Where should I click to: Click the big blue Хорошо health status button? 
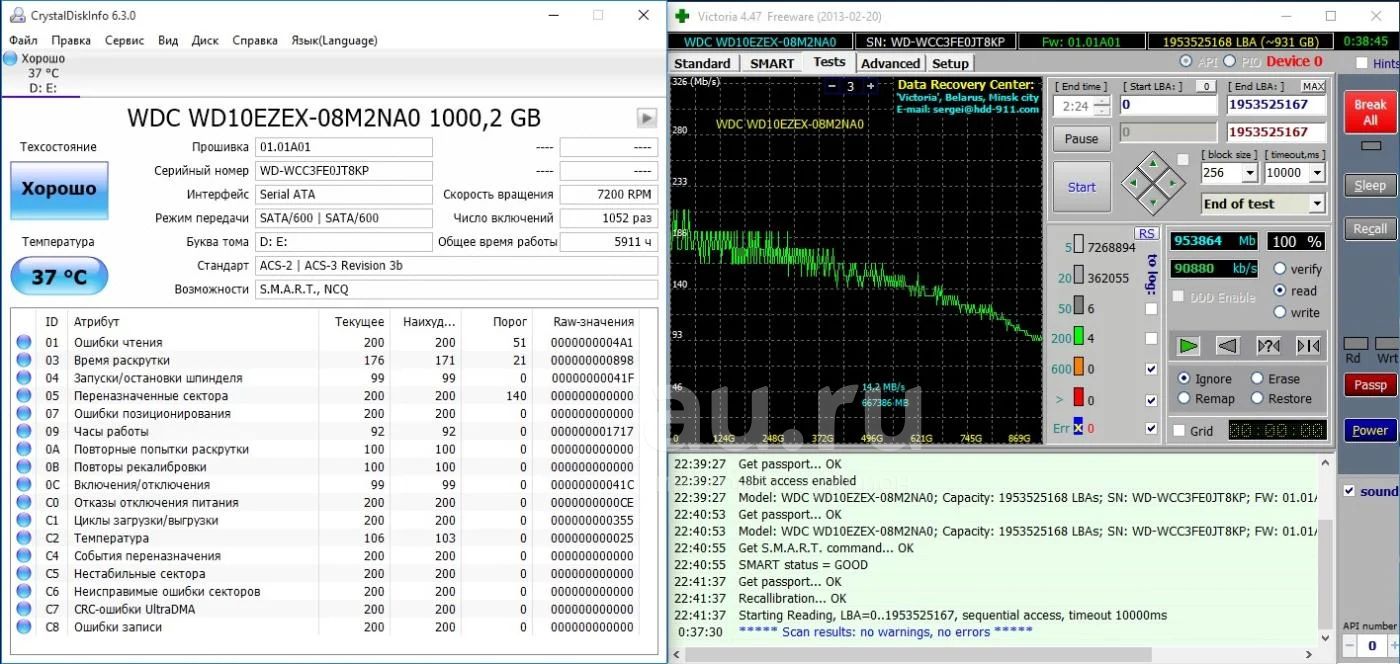[x=59, y=189]
